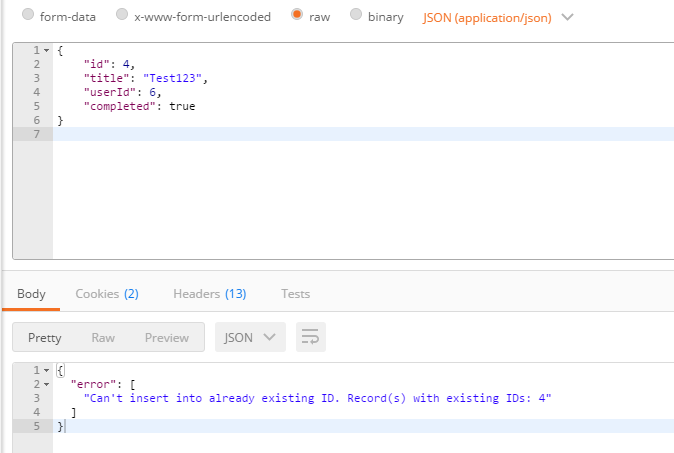Select the form-data radio button
The width and height of the screenshot is (674, 453).
[28, 15]
